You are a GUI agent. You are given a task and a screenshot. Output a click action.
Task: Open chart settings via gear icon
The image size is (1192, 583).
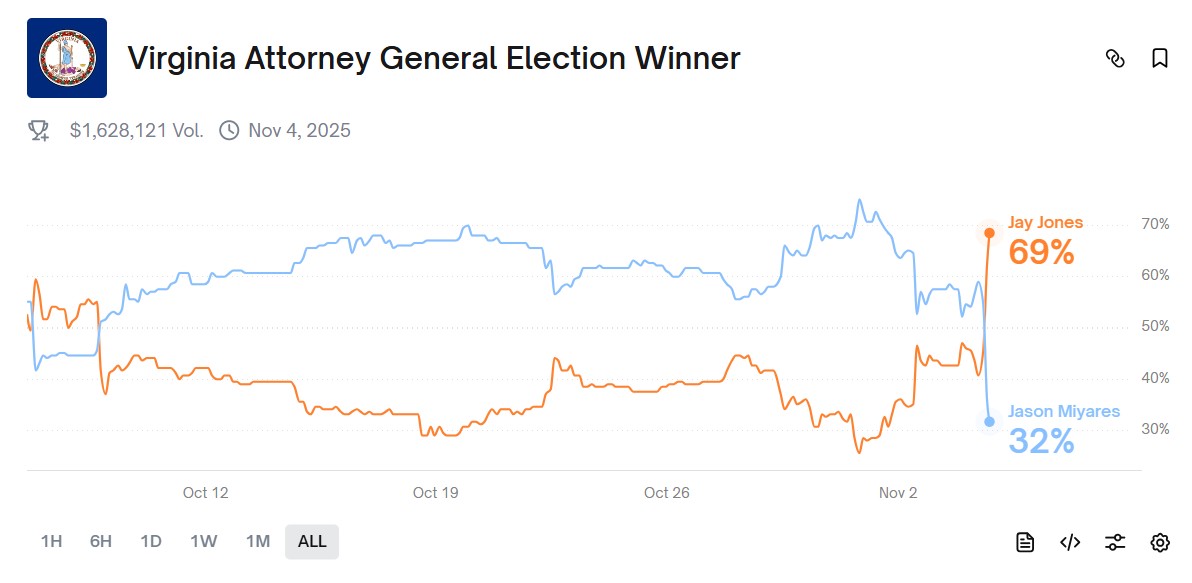[1158, 541]
